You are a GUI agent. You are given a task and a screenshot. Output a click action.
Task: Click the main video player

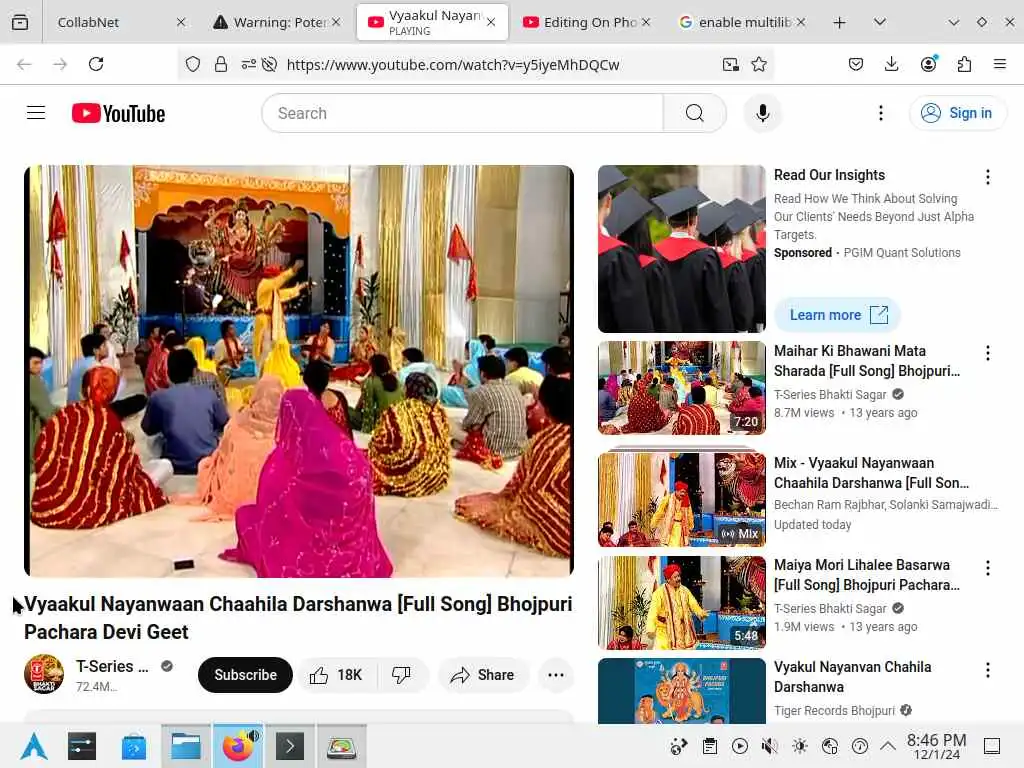point(299,371)
